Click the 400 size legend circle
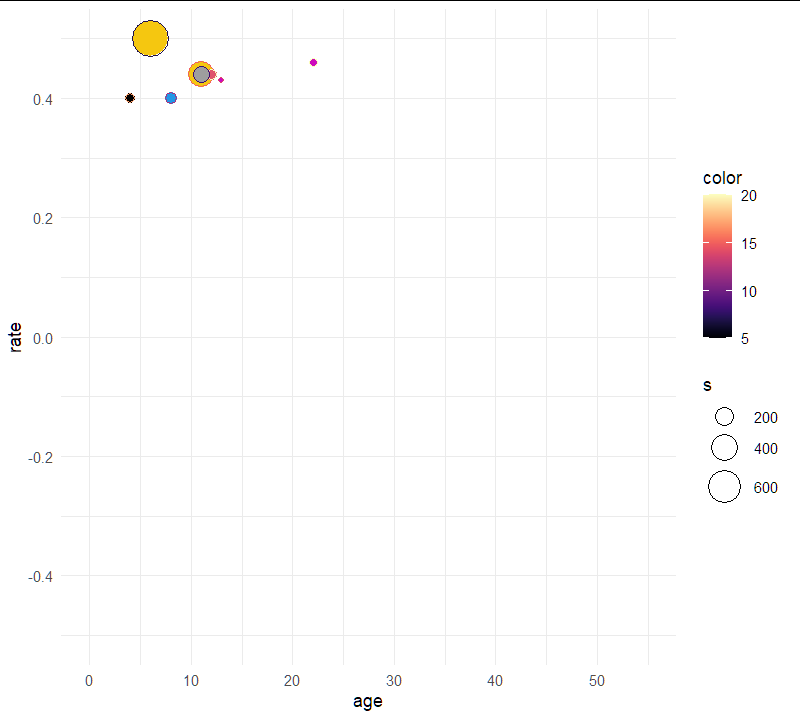800x720 pixels. click(x=724, y=448)
